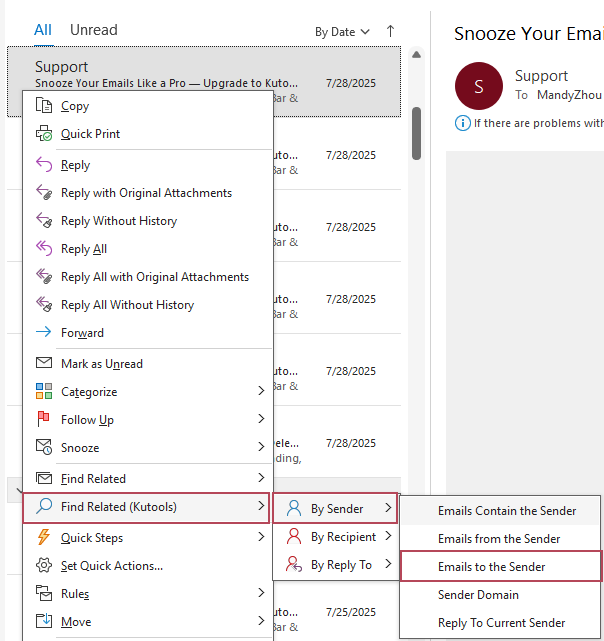
Task: Choose Emails Contain the Sender
Action: (x=500, y=511)
